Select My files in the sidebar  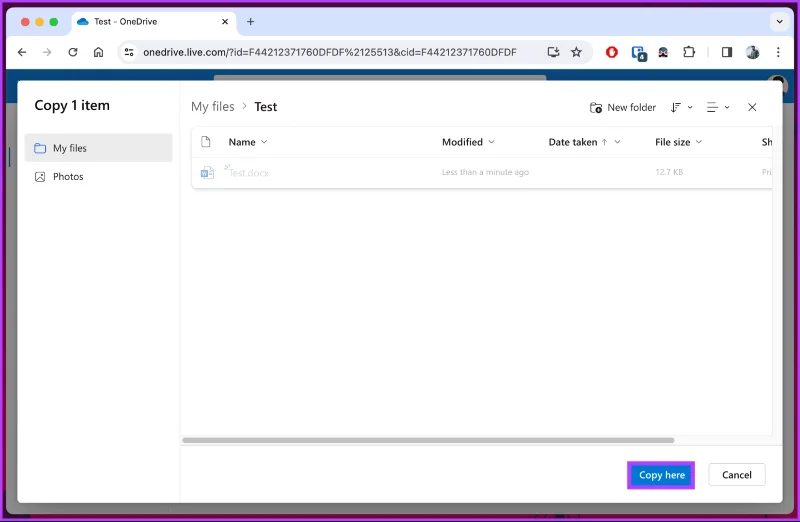tap(98, 148)
